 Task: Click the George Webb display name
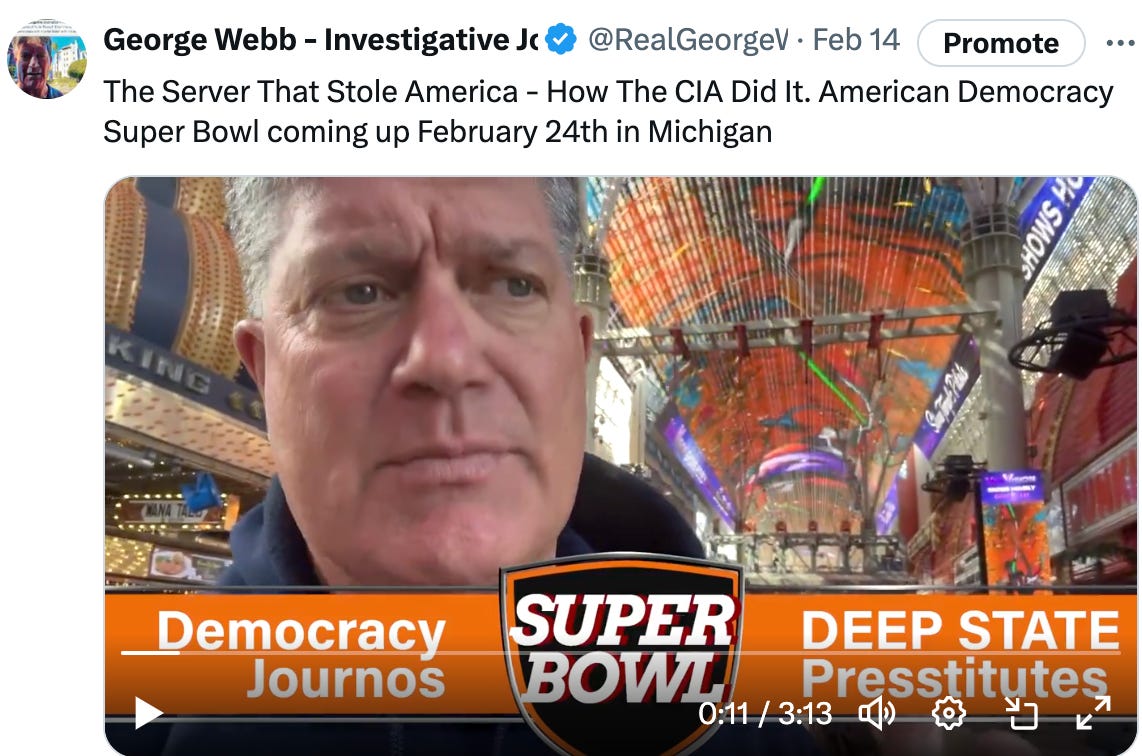point(320,39)
